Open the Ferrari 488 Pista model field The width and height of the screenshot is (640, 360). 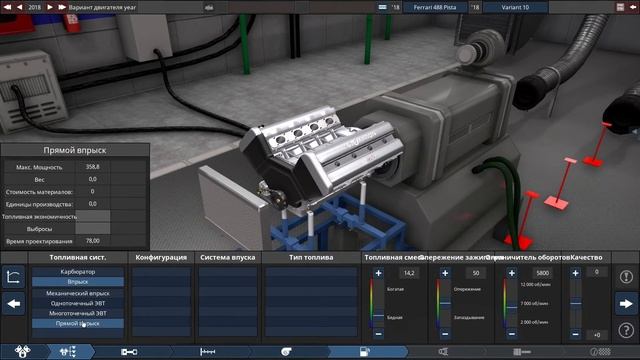coord(435,7)
